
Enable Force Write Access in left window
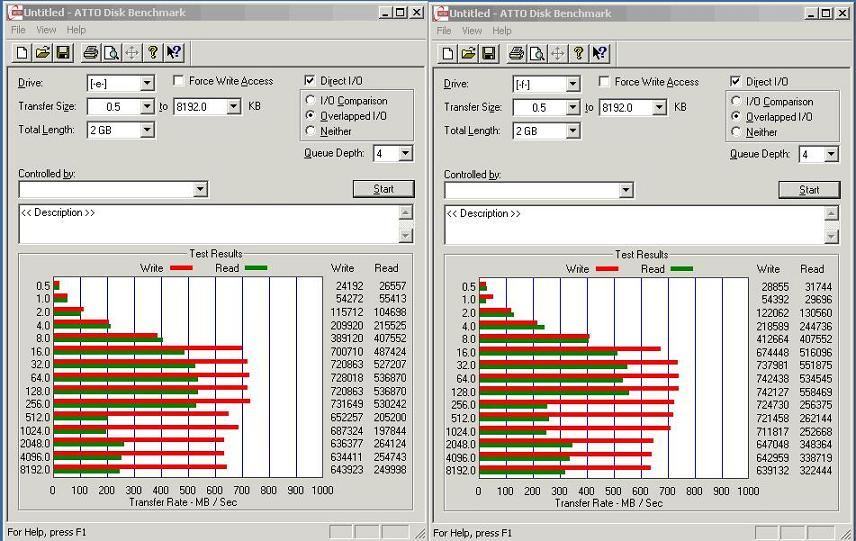[x=178, y=81]
